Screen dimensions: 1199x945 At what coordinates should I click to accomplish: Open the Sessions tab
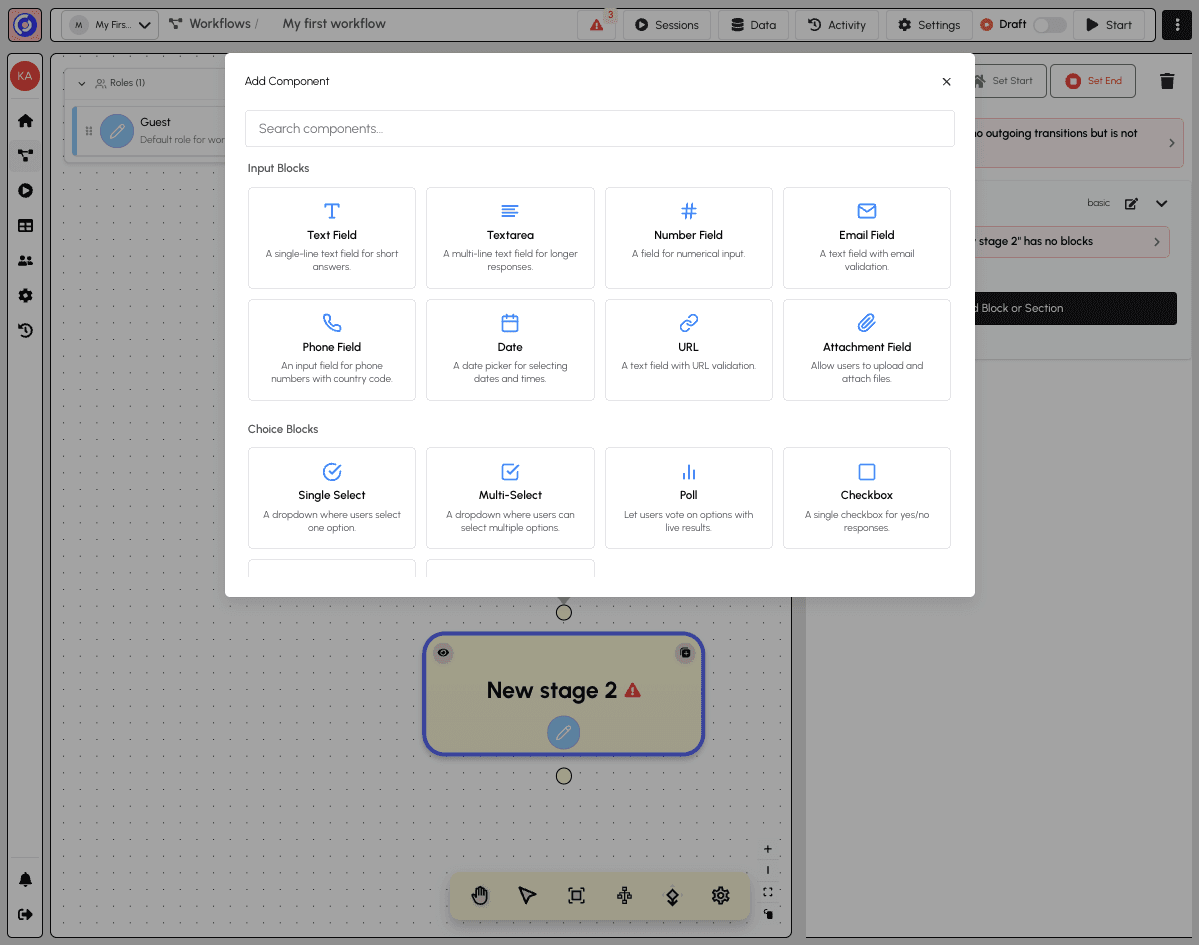tap(667, 25)
